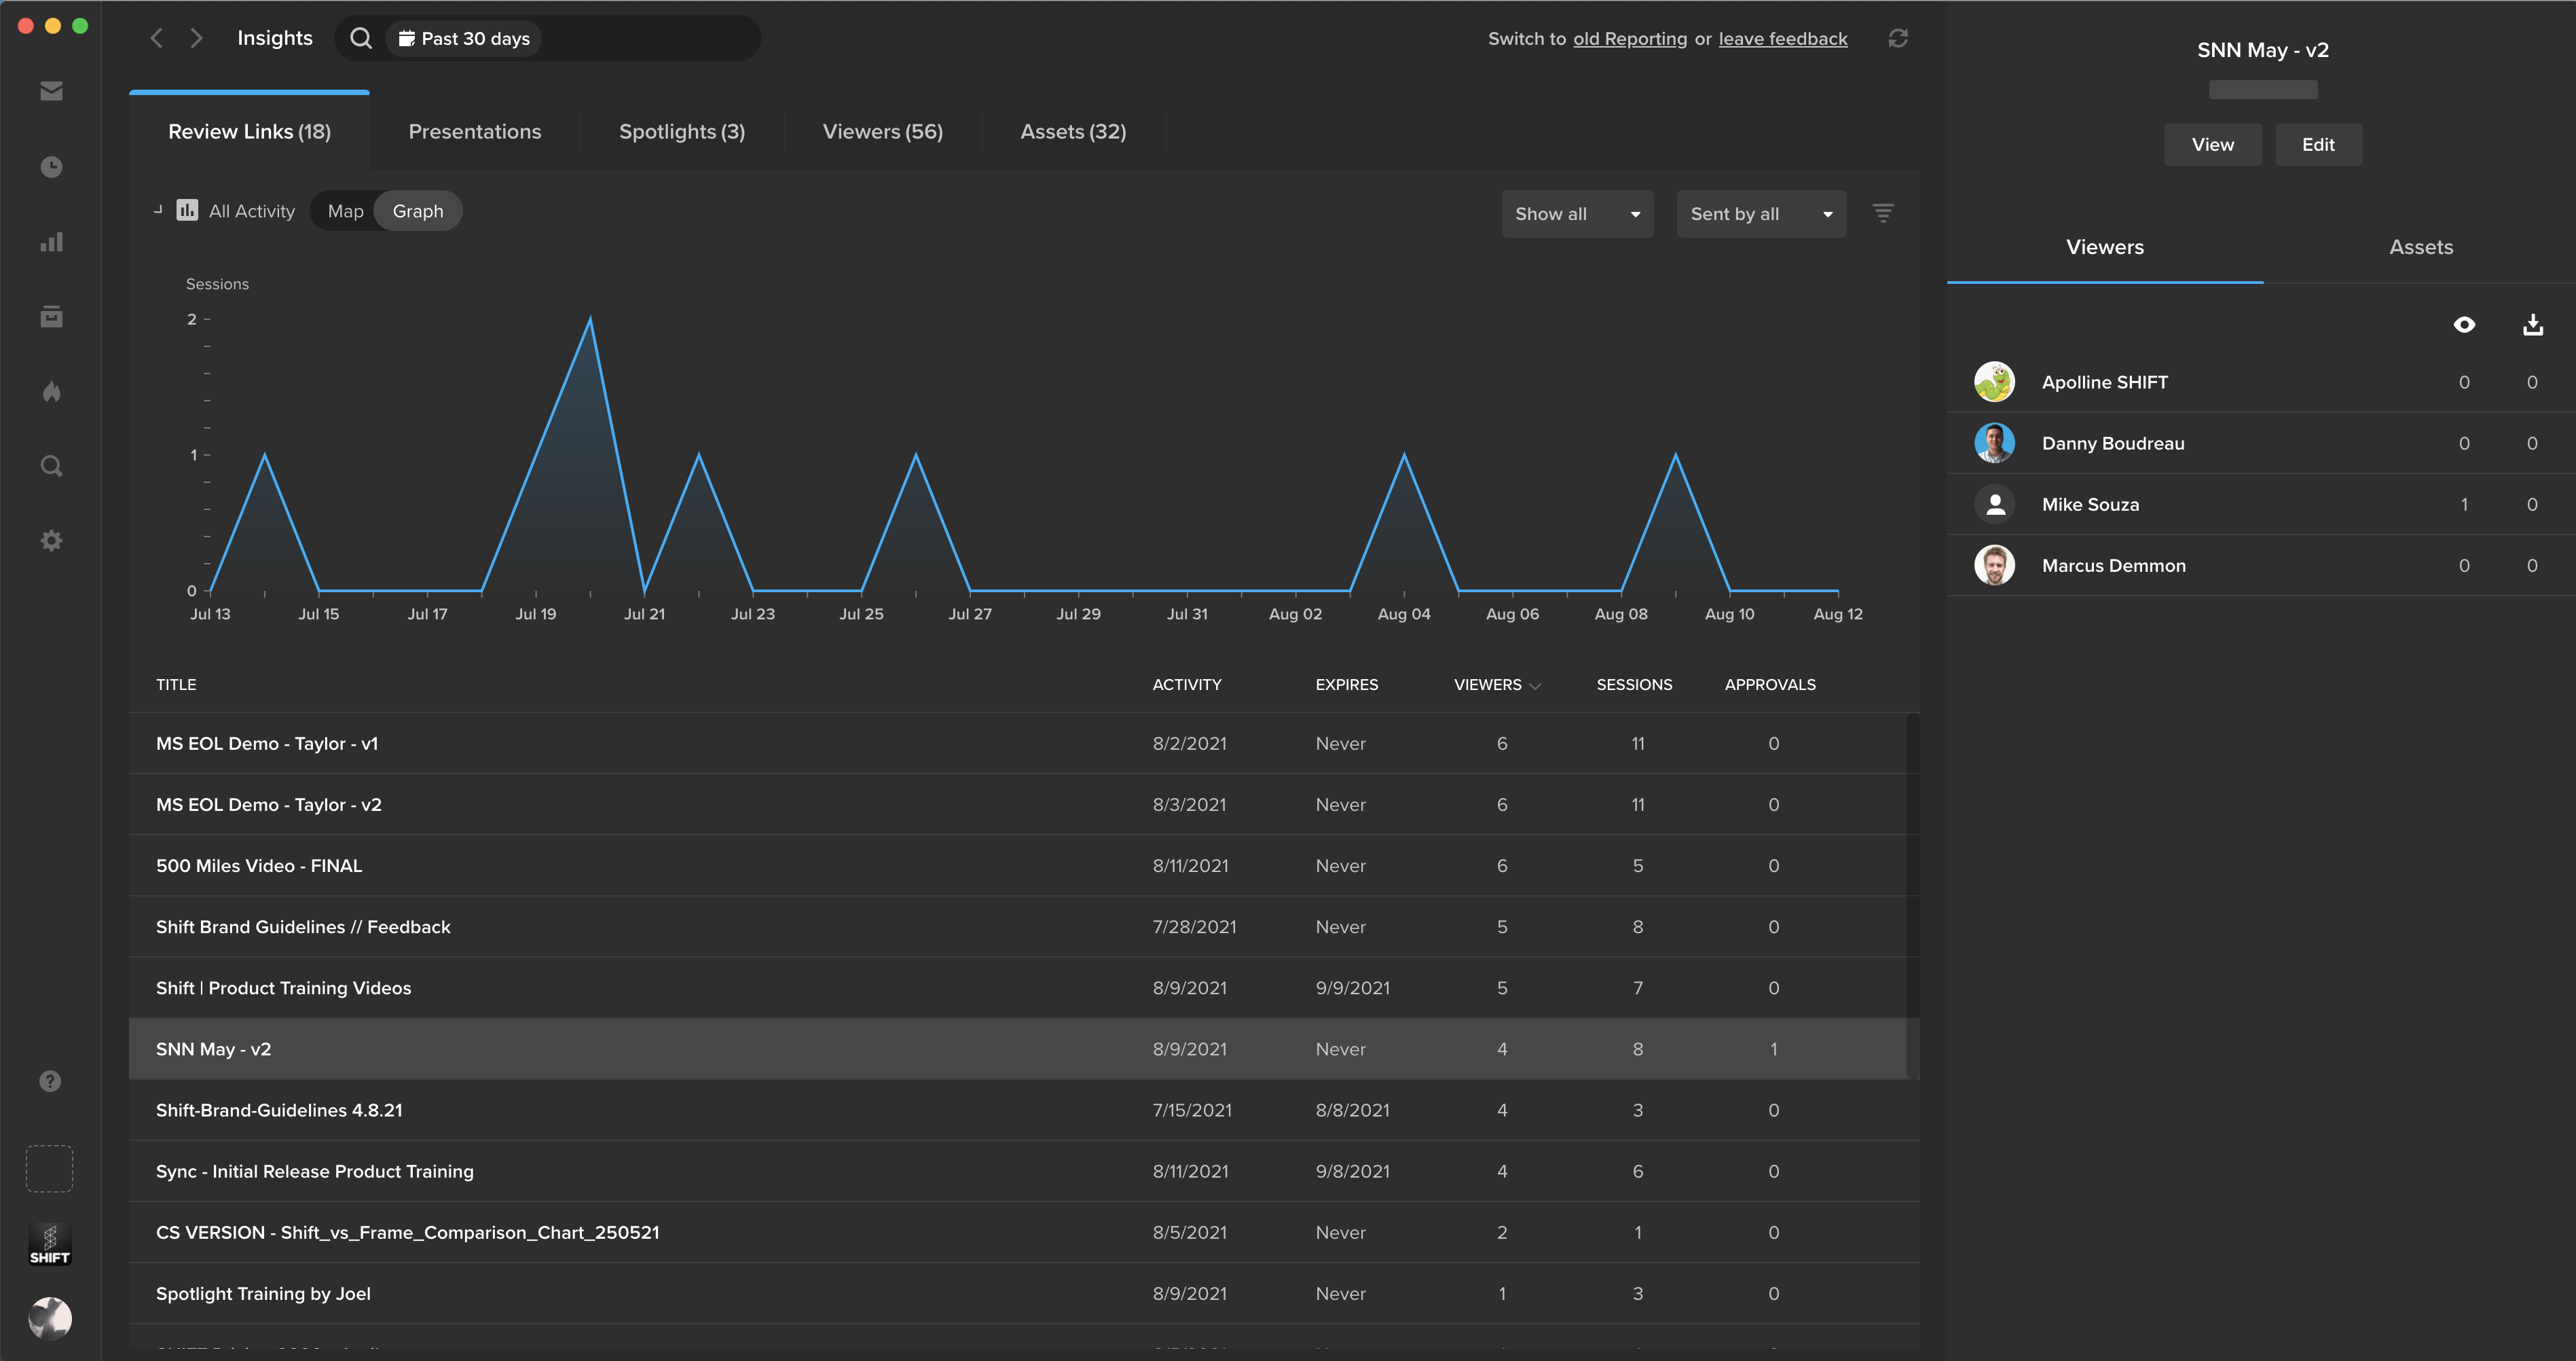The height and width of the screenshot is (1361, 2576).
Task: Switch to the Spotlights (3) tab
Action: pyautogui.click(x=681, y=132)
